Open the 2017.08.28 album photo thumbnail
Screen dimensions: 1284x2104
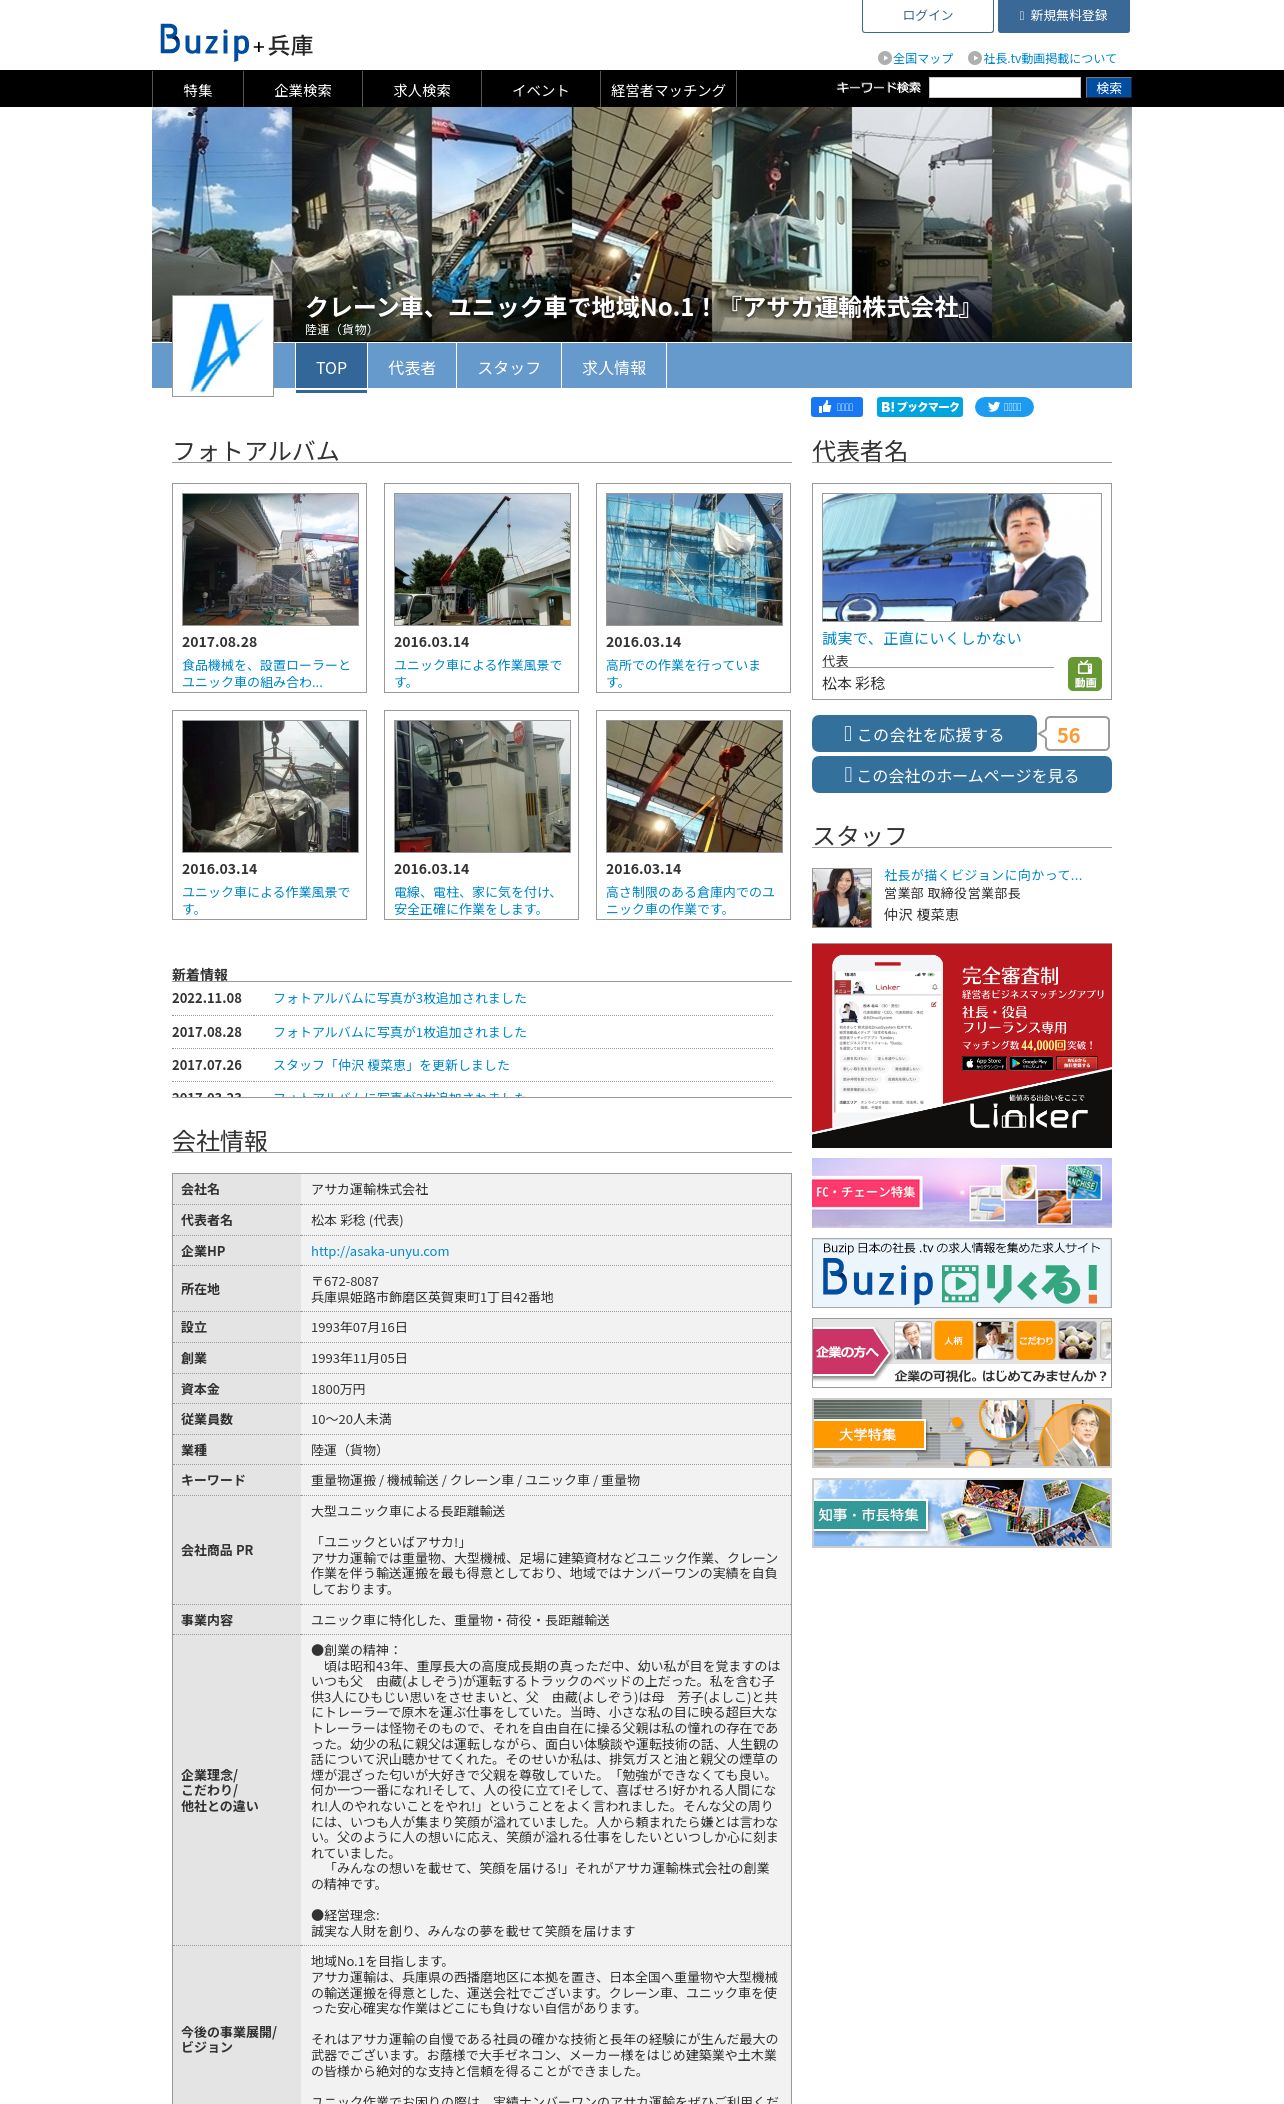click(x=270, y=559)
